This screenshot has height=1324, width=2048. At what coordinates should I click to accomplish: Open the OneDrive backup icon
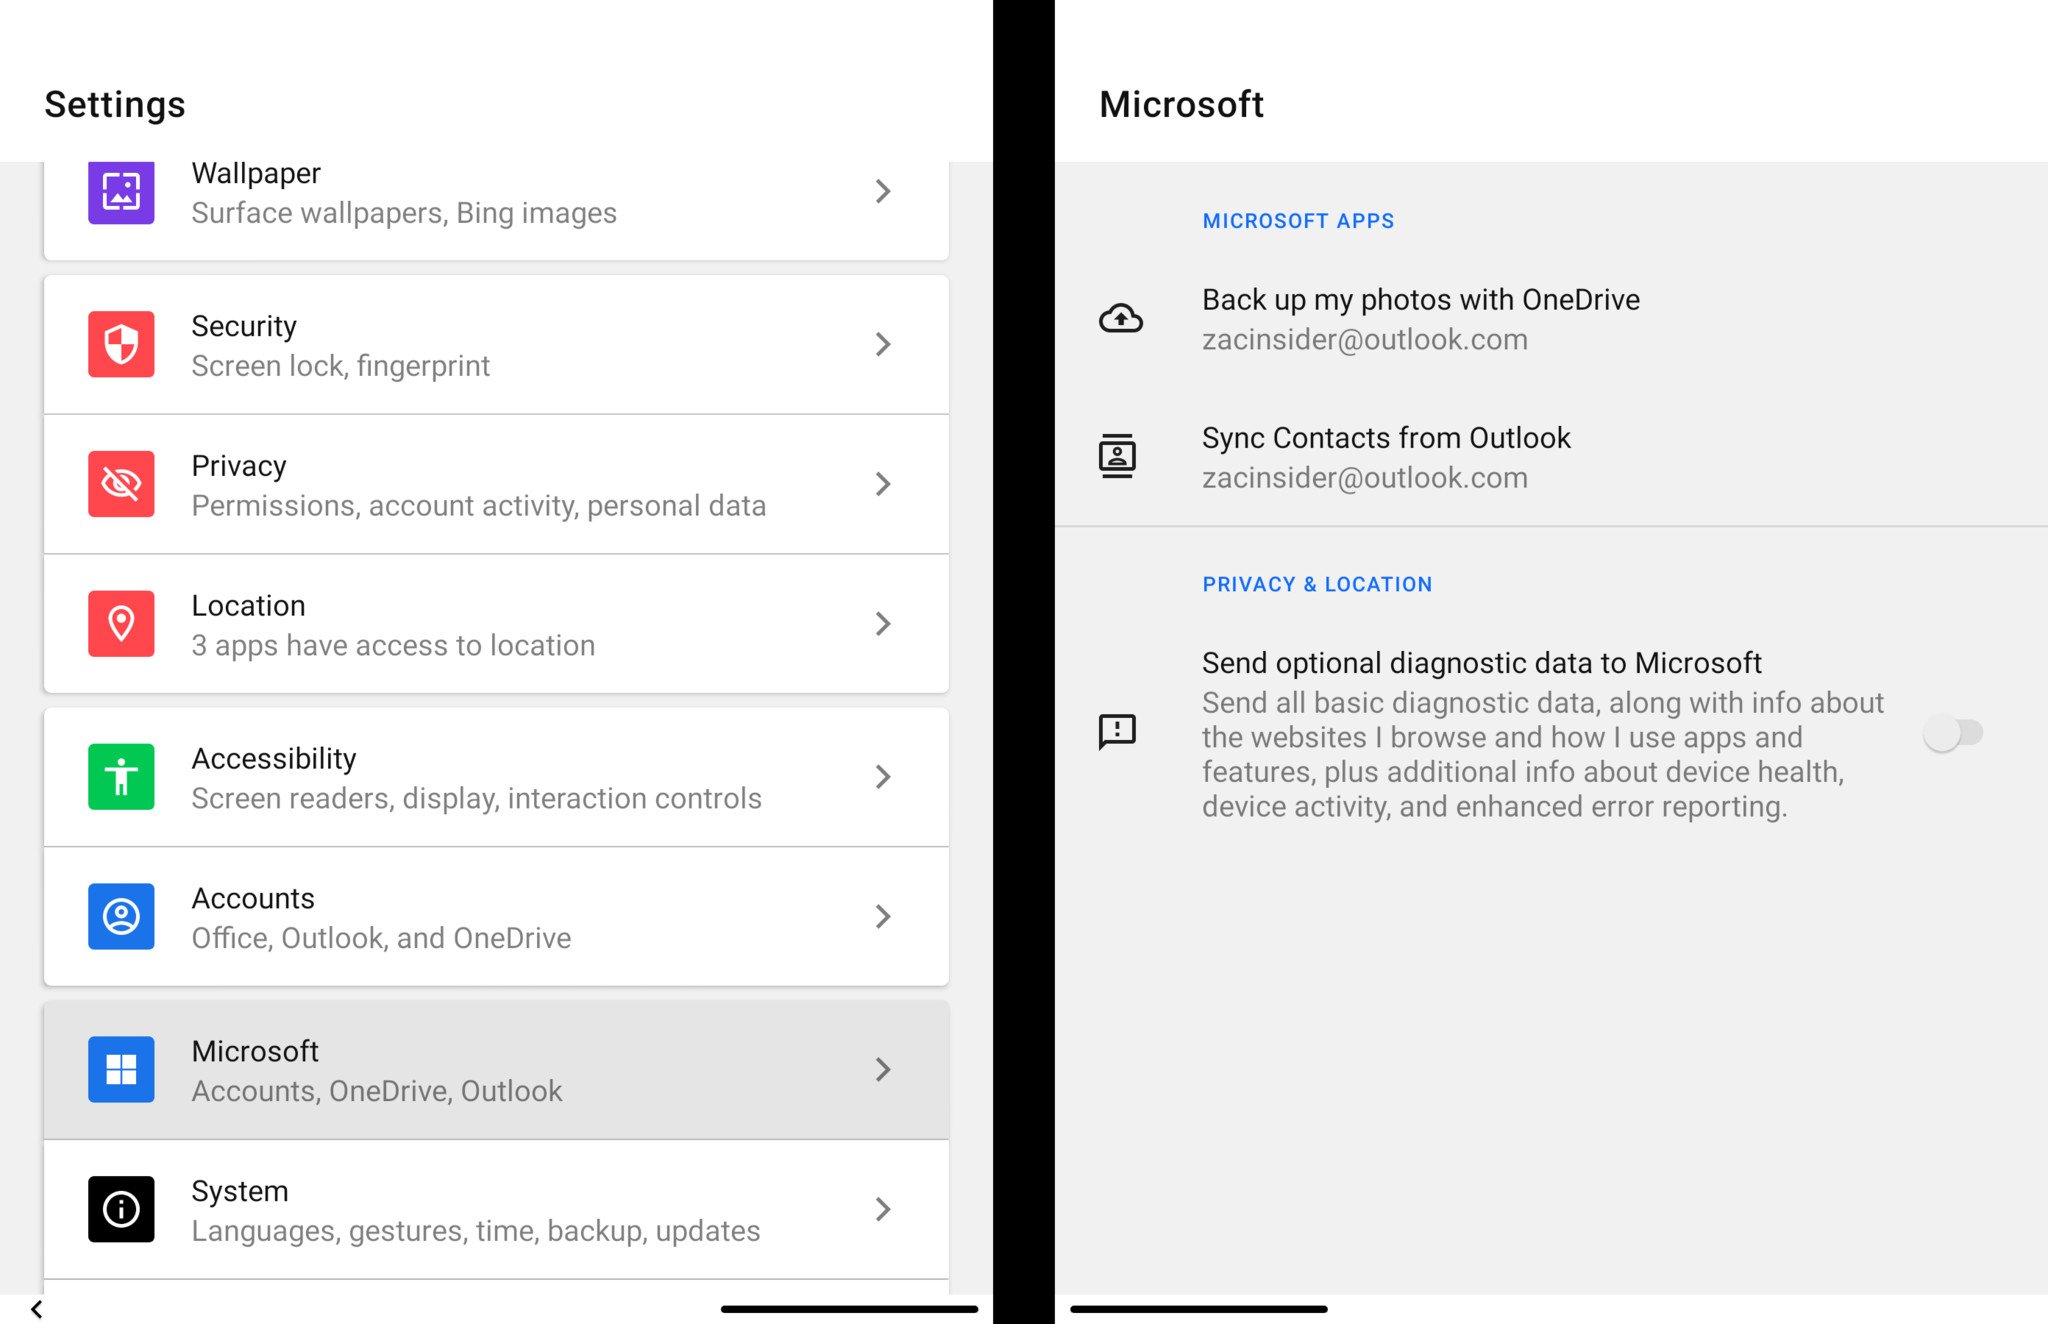pyautogui.click(x=1121, y=319)
